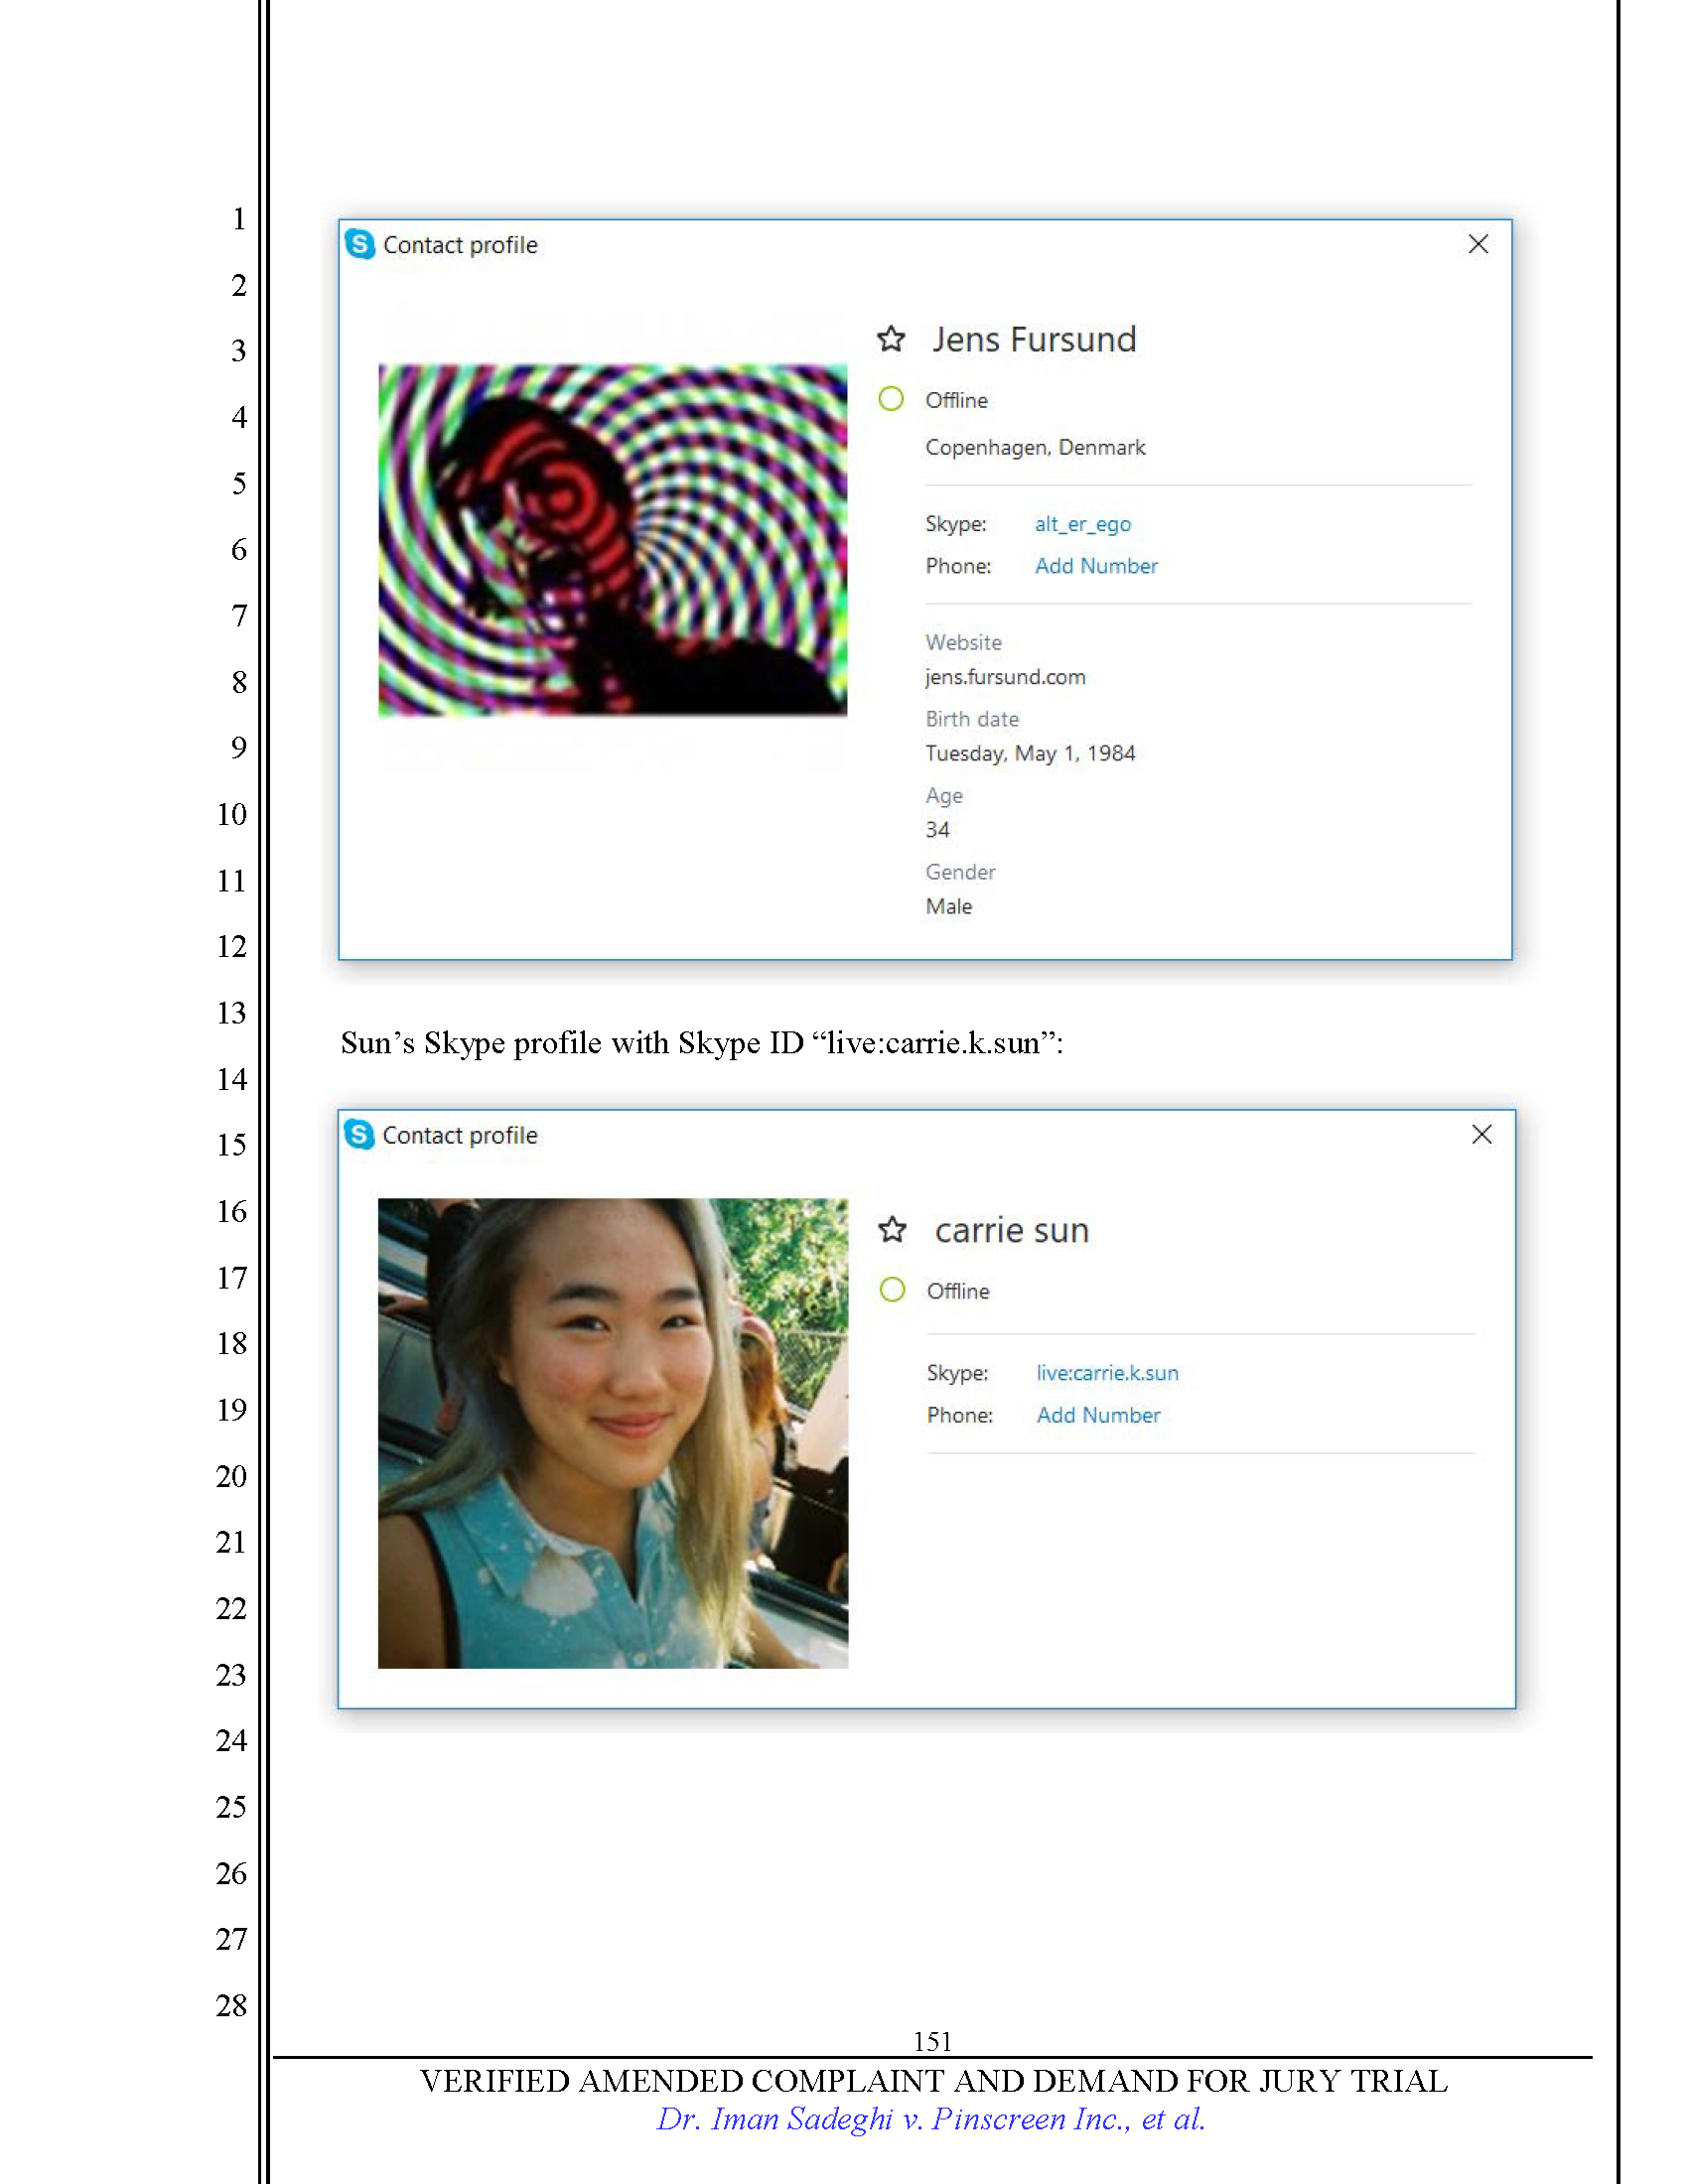1688x2184 pixels.
Task: Click the Offline status circle for carrie sun
Action: tap(892, 1290)
